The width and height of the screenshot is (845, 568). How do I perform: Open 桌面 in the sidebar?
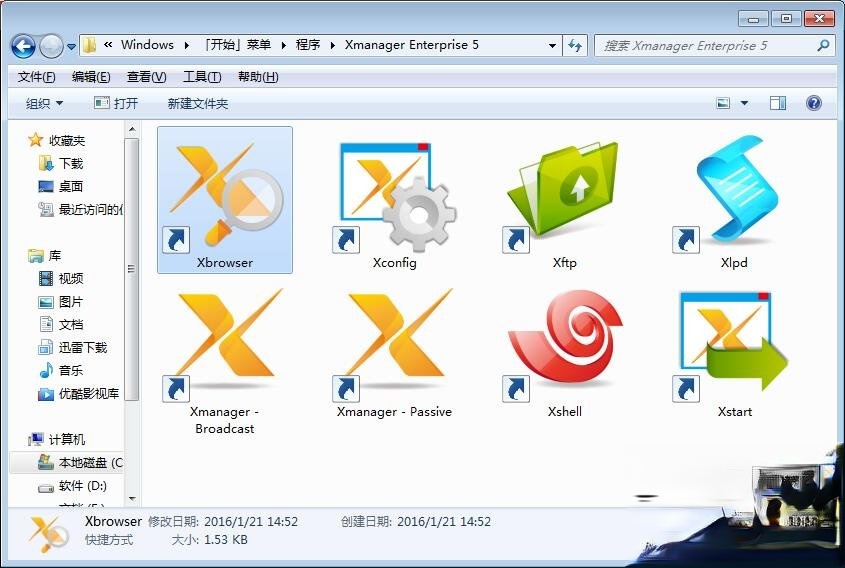point(71,186)
